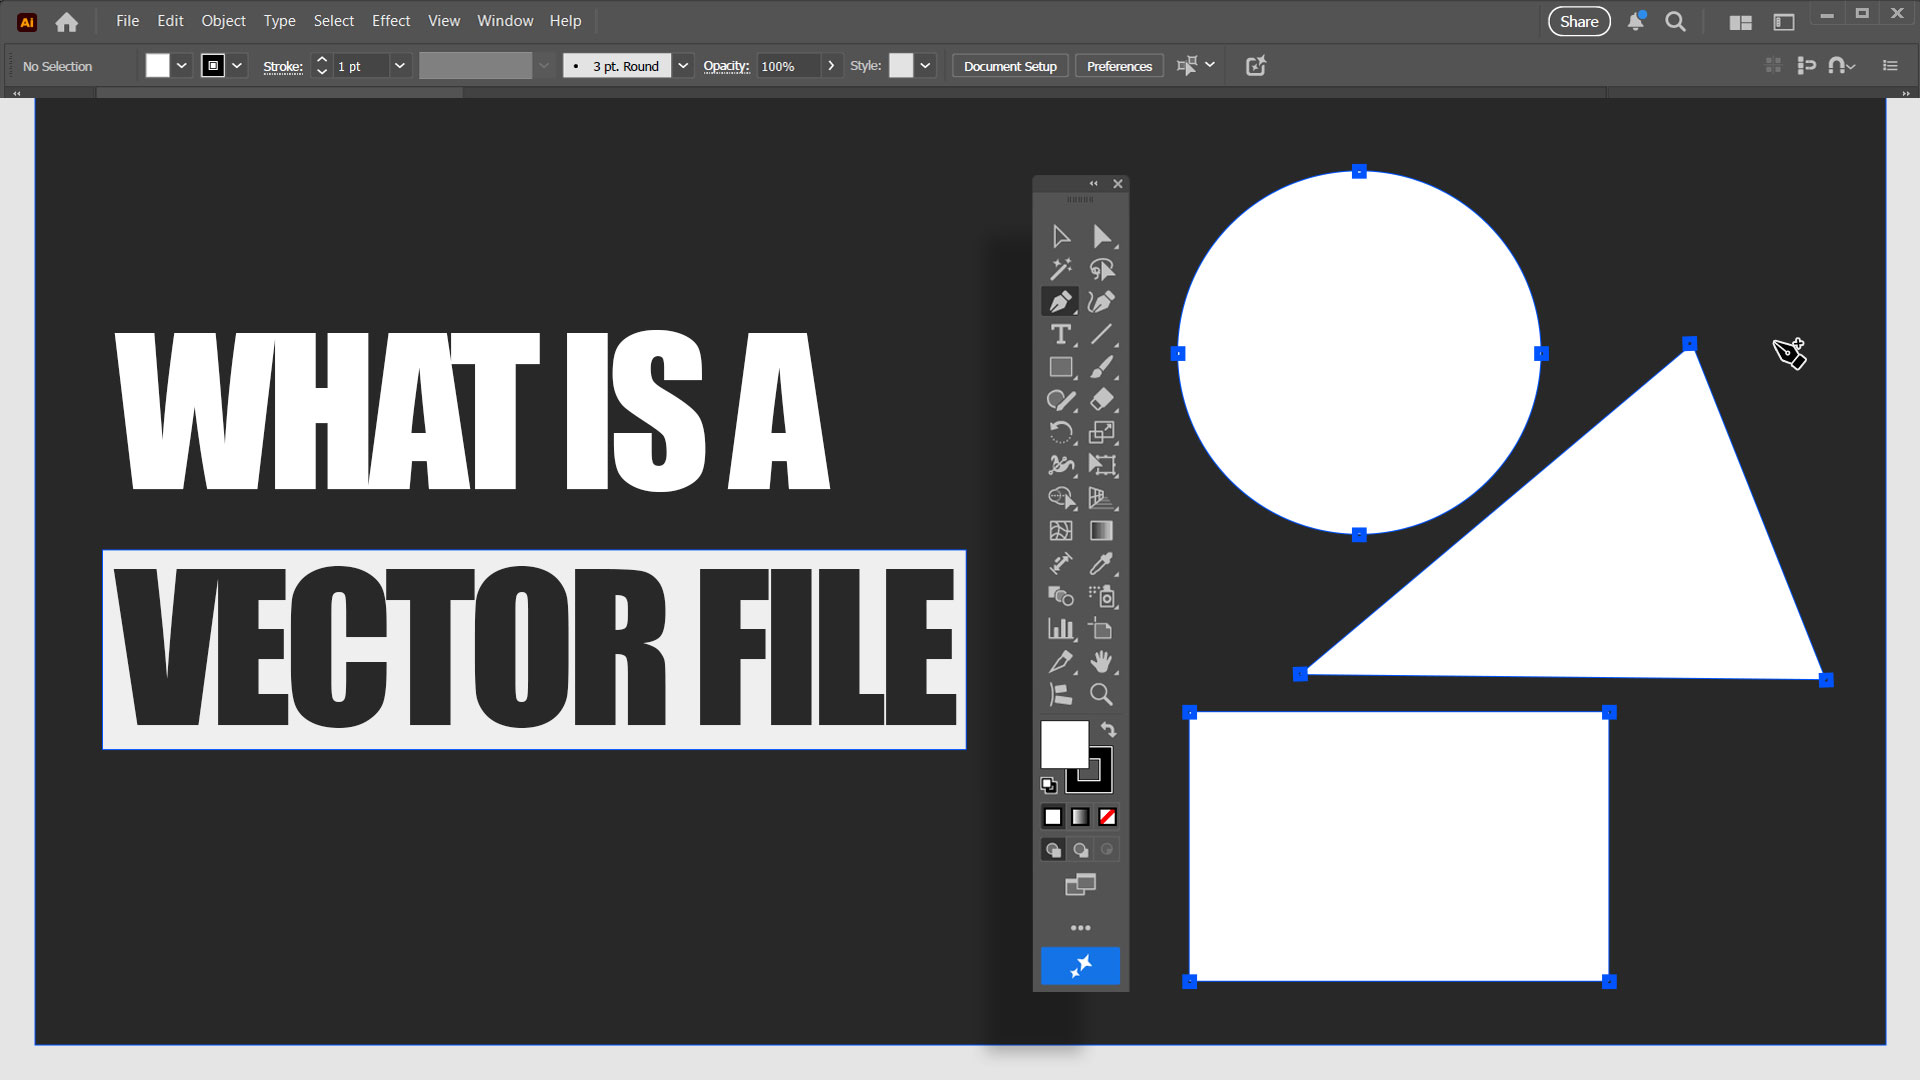
Task: Open the Object menu
Action: 223,21
